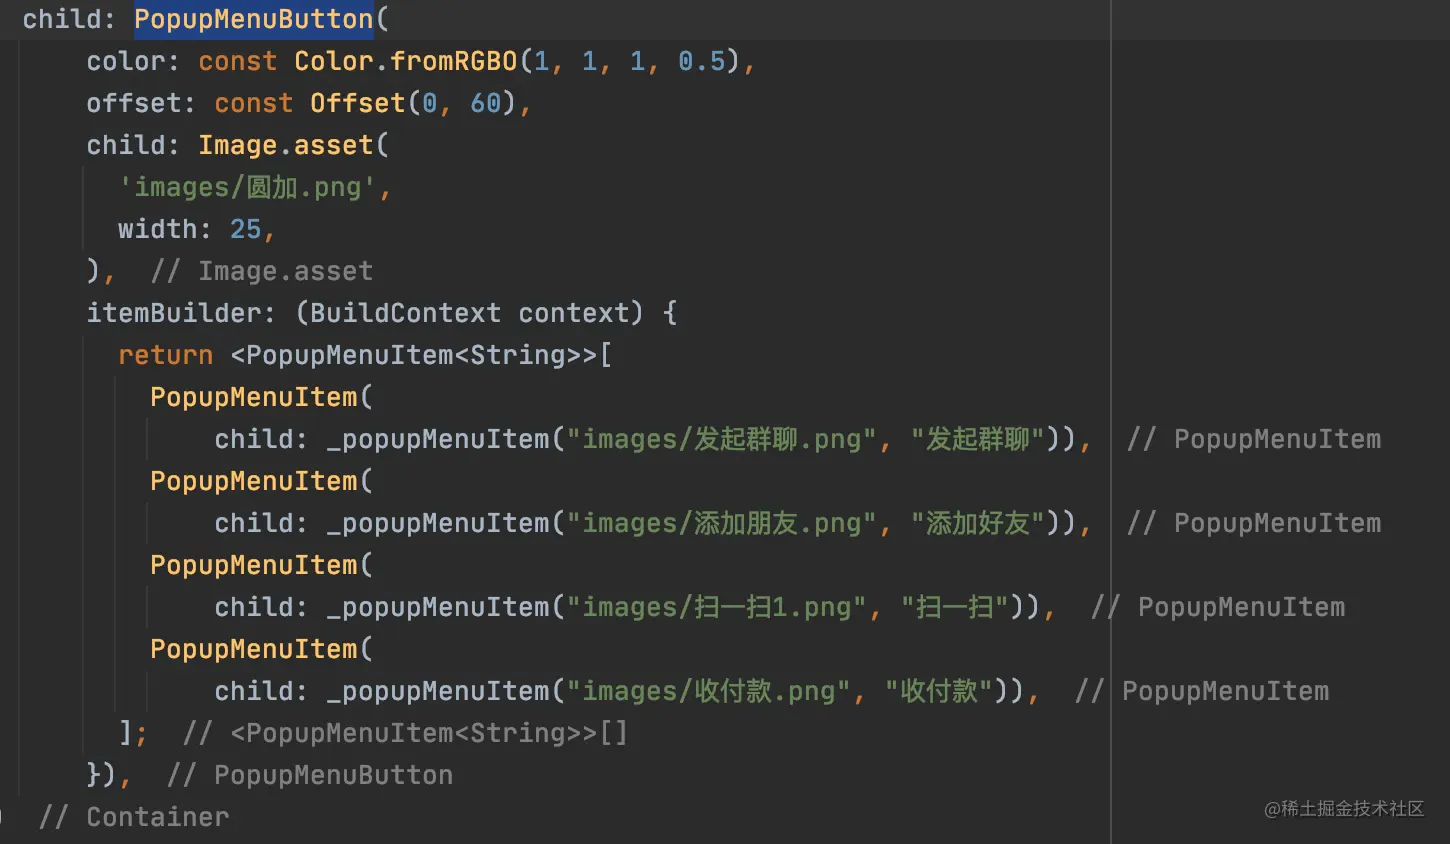This screenshot has width=1450, height=844.
Task: Click the color: parameter name
Action: [x=132, y=61]
